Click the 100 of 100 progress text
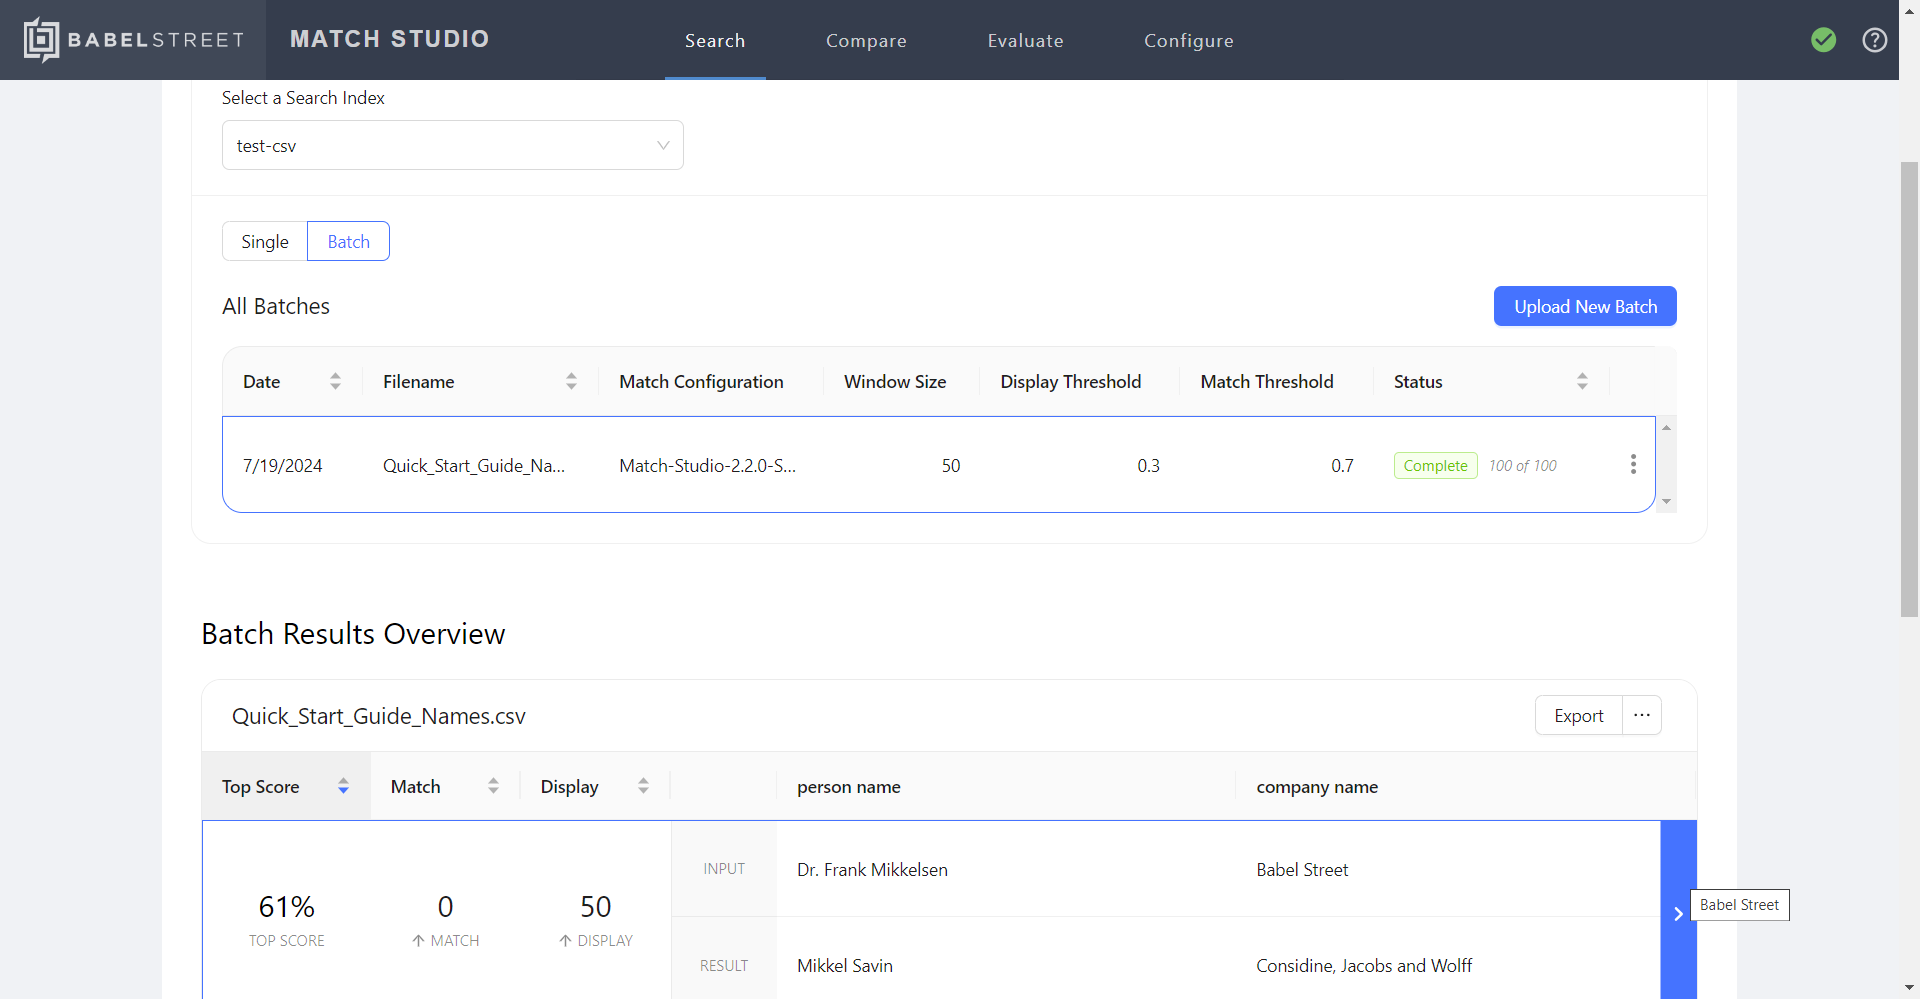The height and width of the screenshot is (999, 1920). [1522, 465]
